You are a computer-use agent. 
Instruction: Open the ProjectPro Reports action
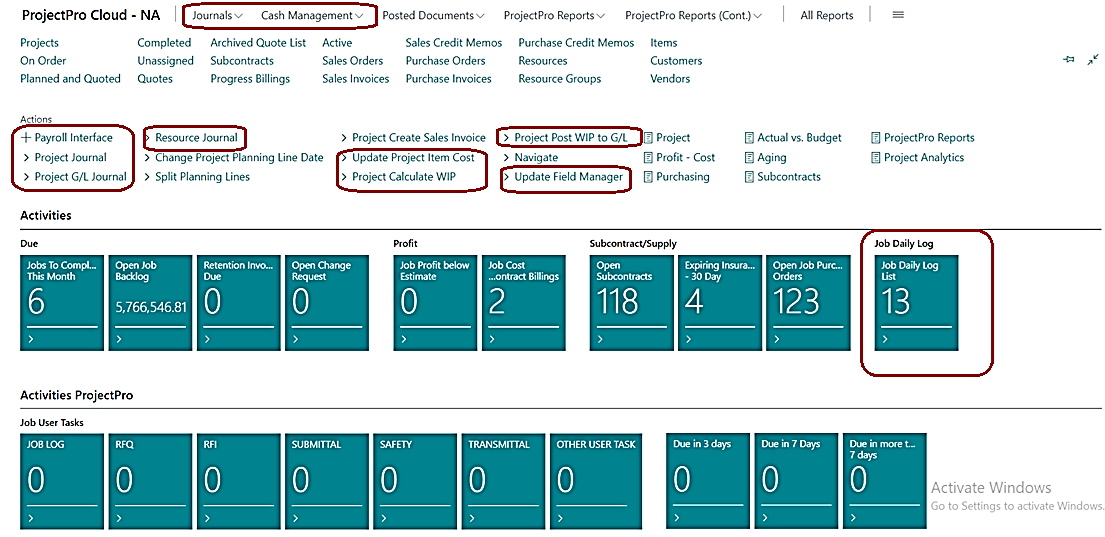click(x=923, y=138)
